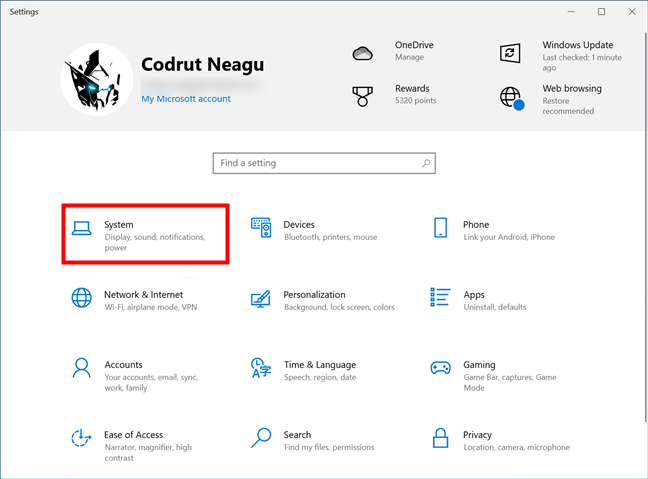Screen dimensions: 648x479
Task: Click the OneDrive cloud icon
Action: pos(362,54)
